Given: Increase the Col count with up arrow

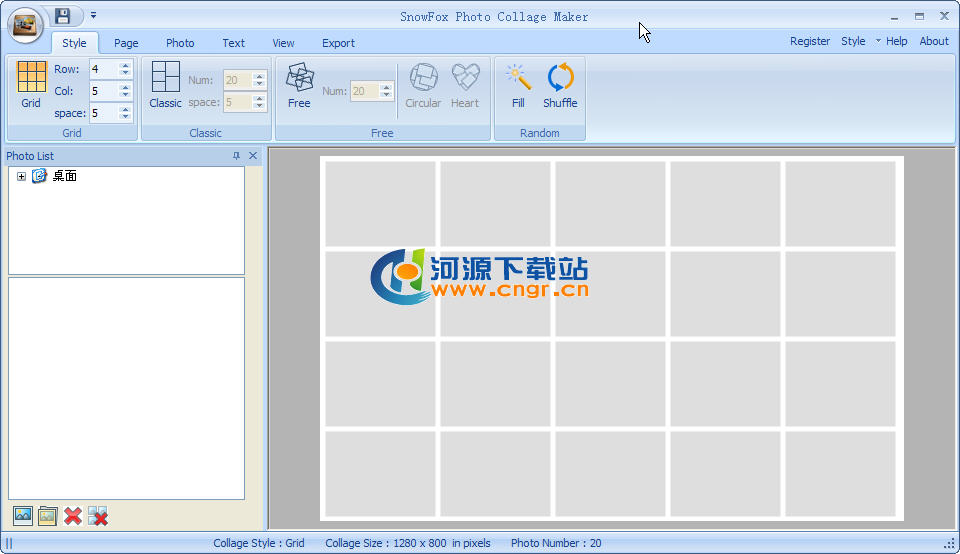Looking at the screenshot, I should [x=126, y=87].
